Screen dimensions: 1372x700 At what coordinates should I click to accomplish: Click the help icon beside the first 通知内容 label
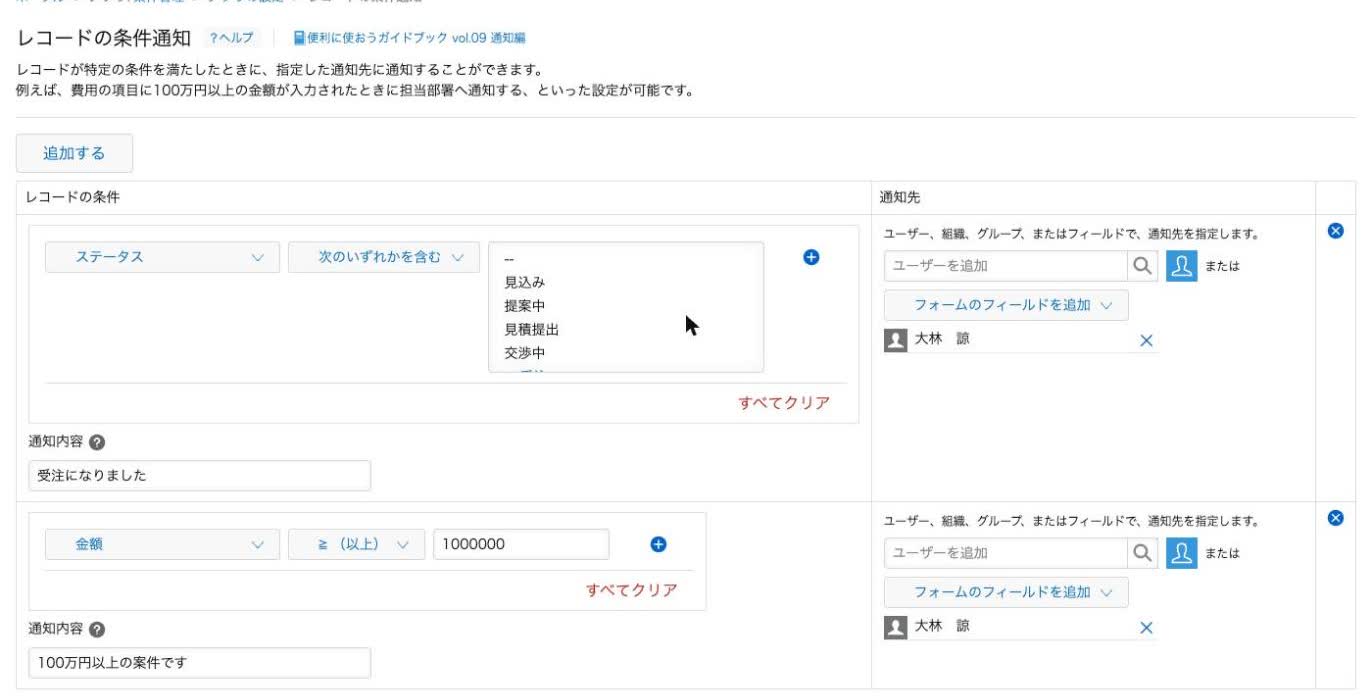(x=97, y=442)
